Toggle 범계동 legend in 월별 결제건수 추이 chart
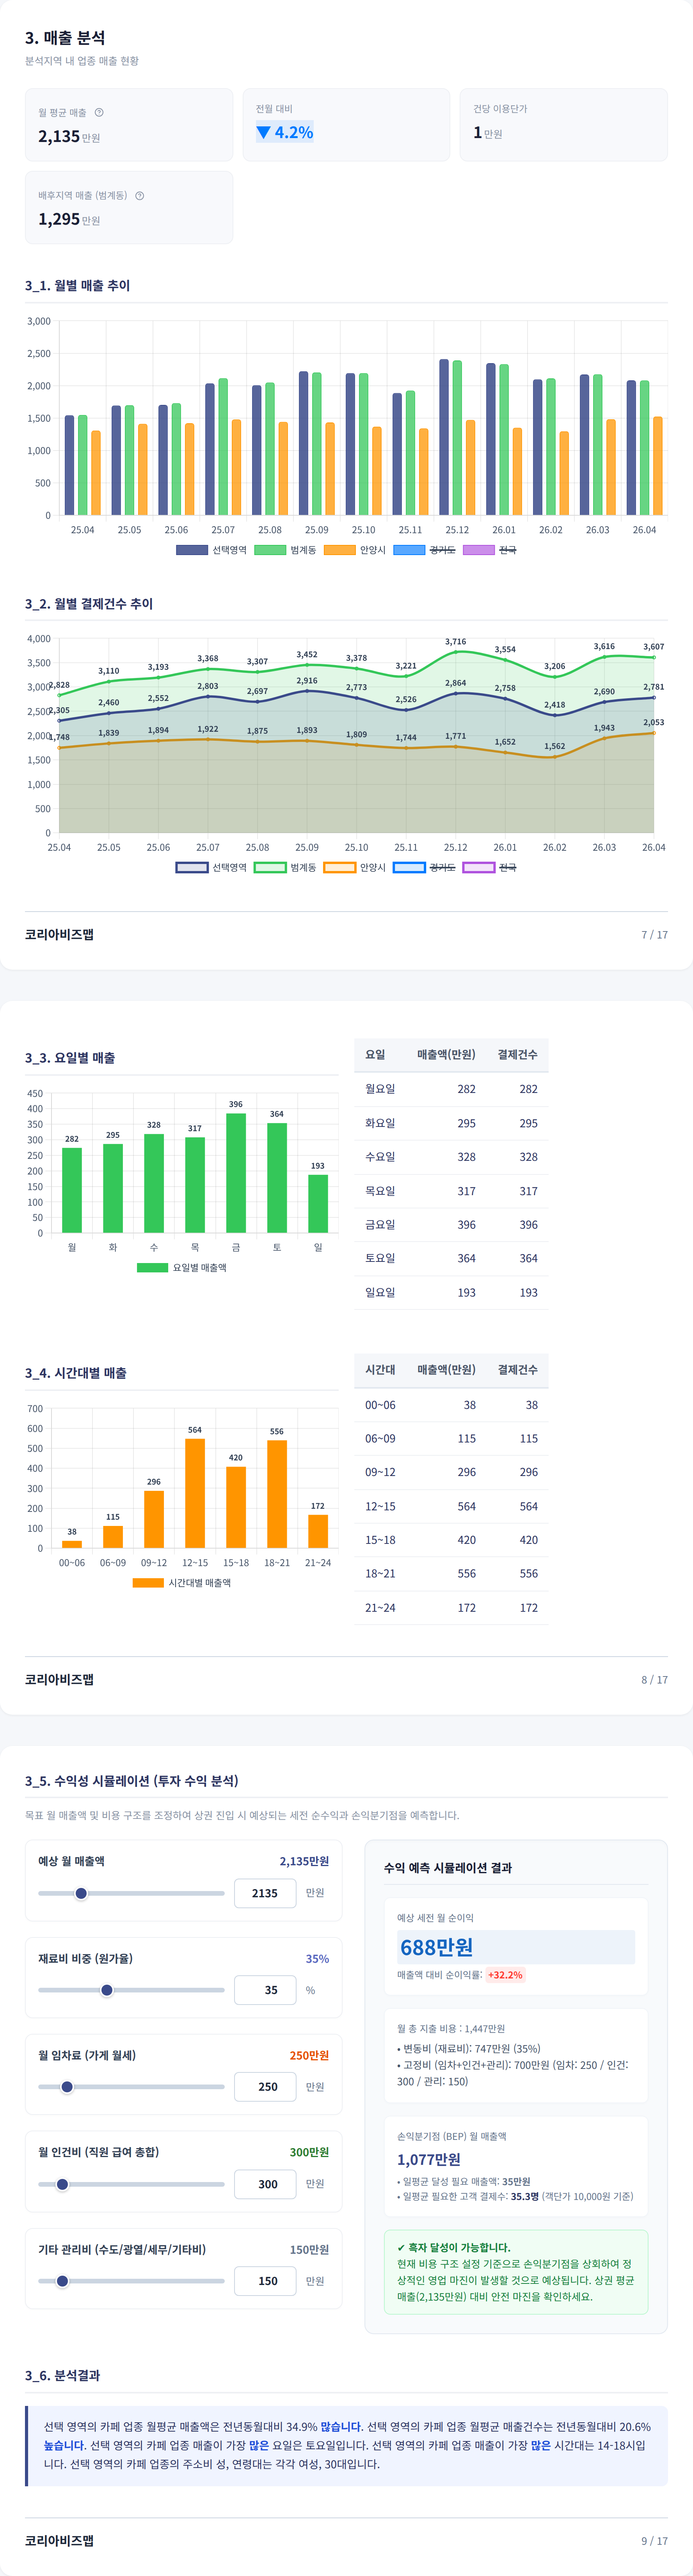This screenshot has width=693, height=2576. tap(285, 867)
